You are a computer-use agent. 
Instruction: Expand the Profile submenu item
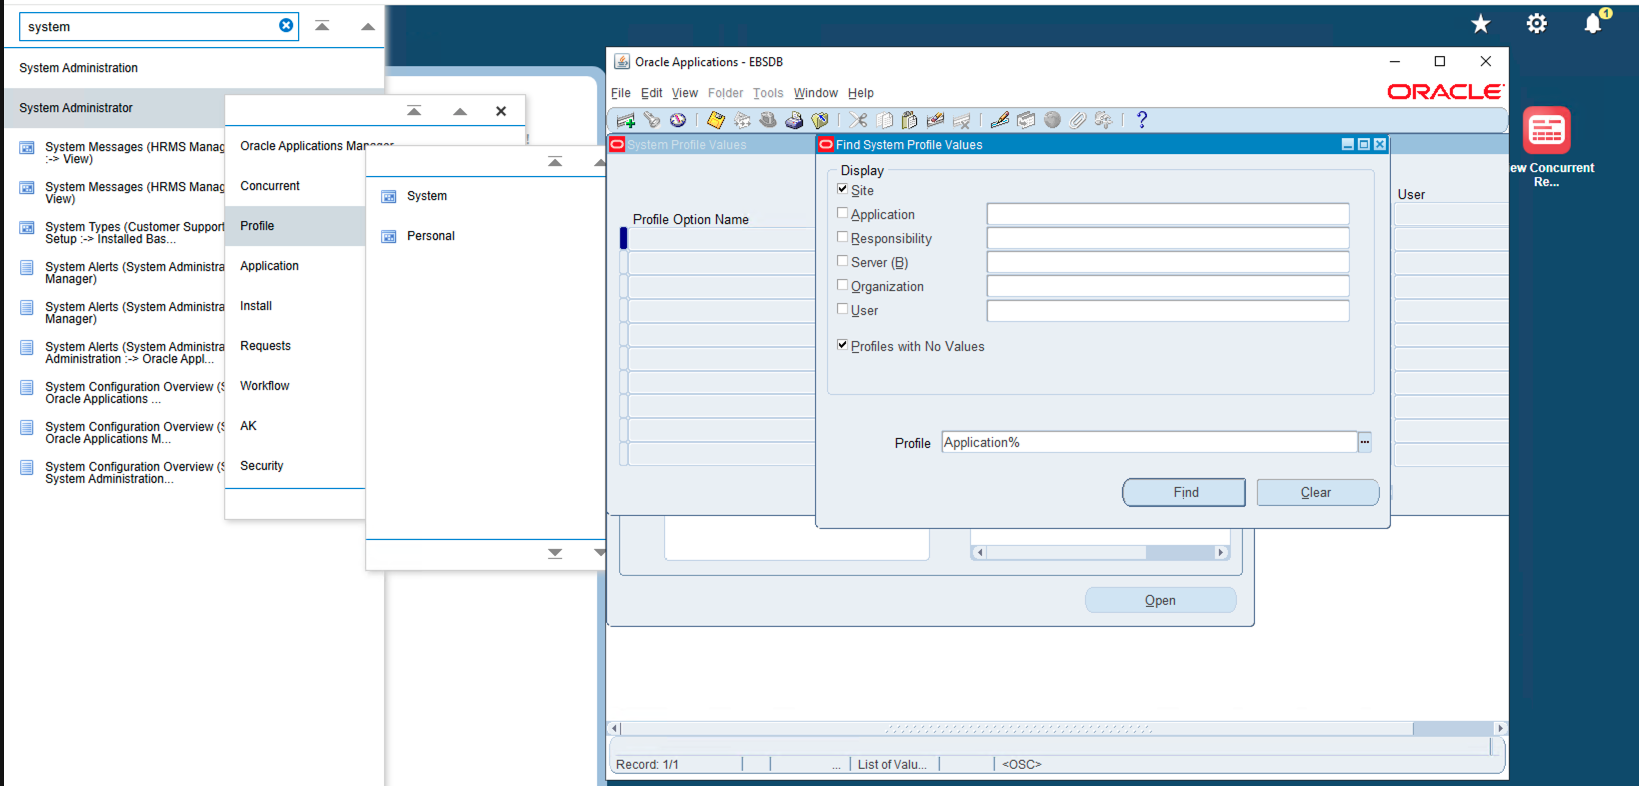[257, 226]
